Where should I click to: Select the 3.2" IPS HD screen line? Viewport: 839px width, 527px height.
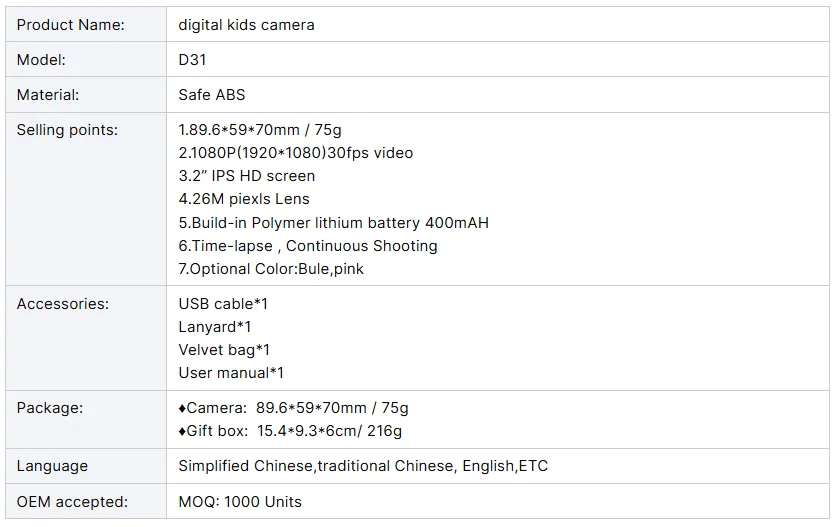tap(247, 176)
